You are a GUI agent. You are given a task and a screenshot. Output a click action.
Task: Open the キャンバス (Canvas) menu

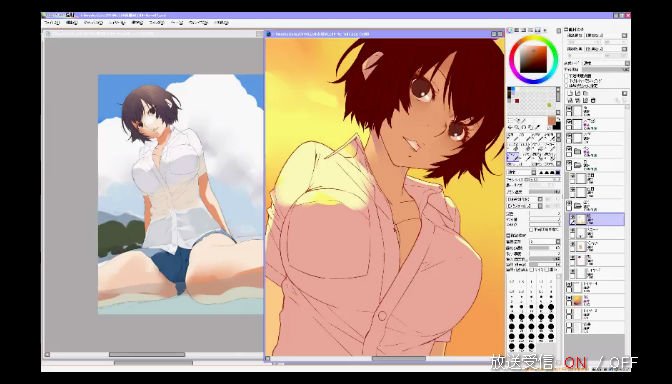click(93, 22)
